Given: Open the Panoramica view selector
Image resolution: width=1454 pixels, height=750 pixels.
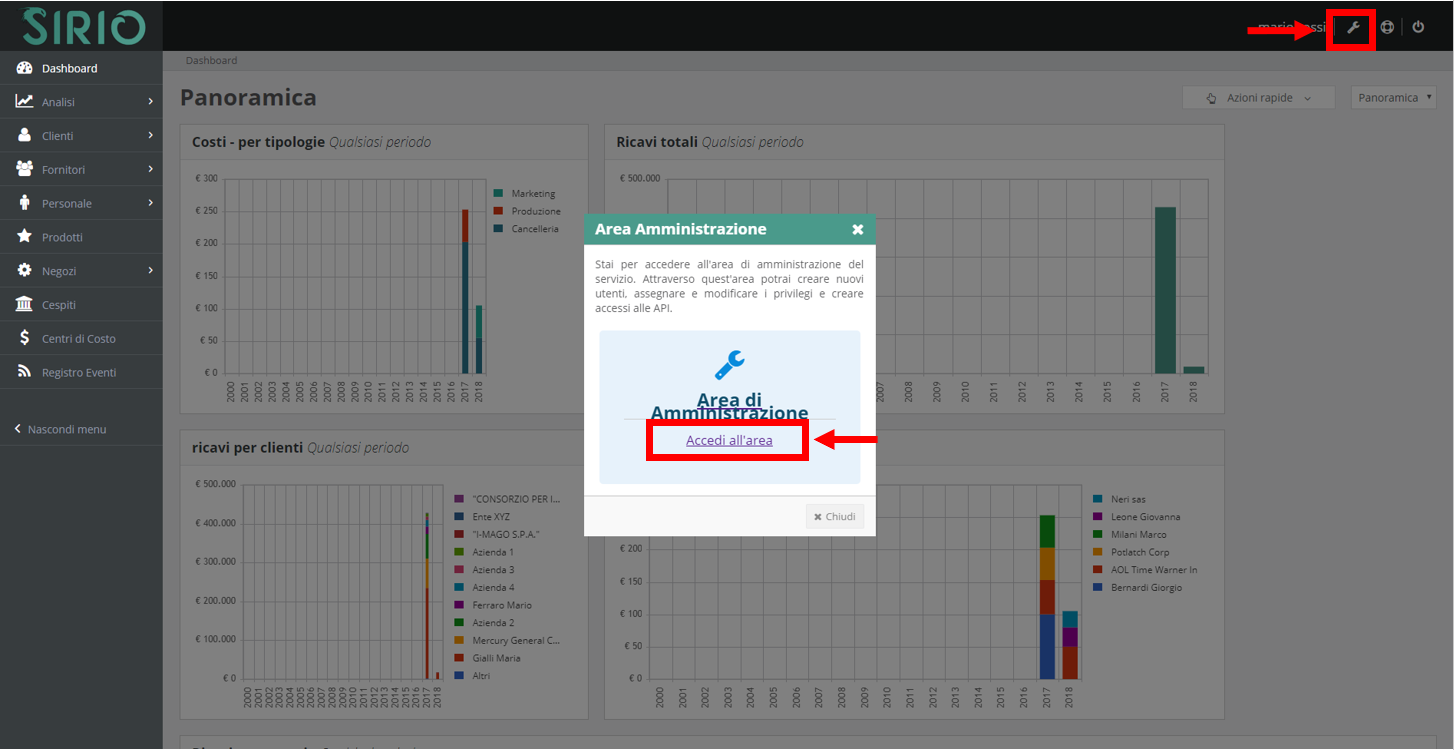Looking at the screenshot, I should [x=1393, y=97].
